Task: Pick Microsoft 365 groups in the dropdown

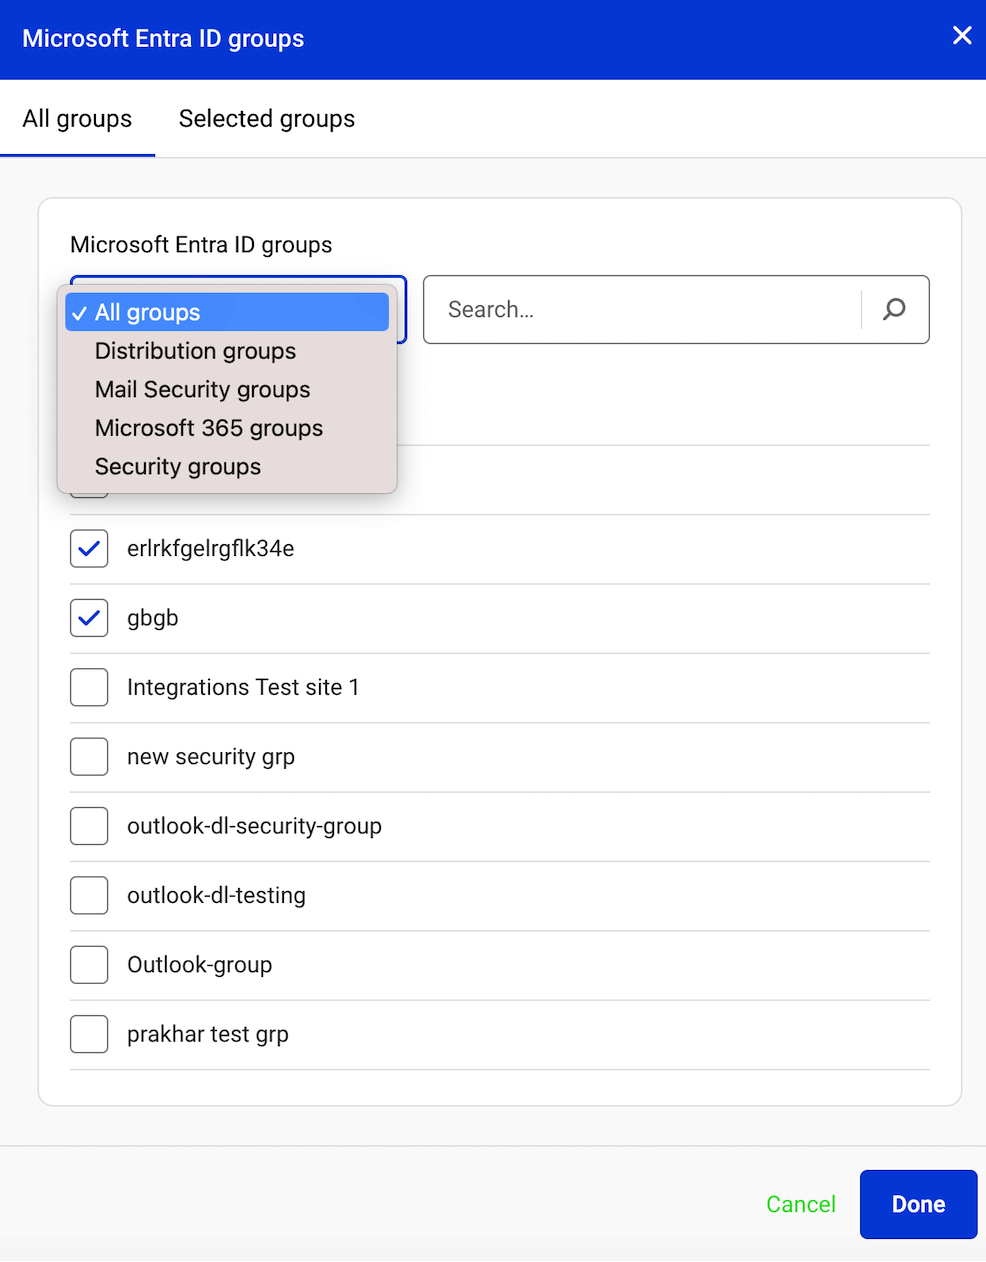Action: click(x=209, y=428)
